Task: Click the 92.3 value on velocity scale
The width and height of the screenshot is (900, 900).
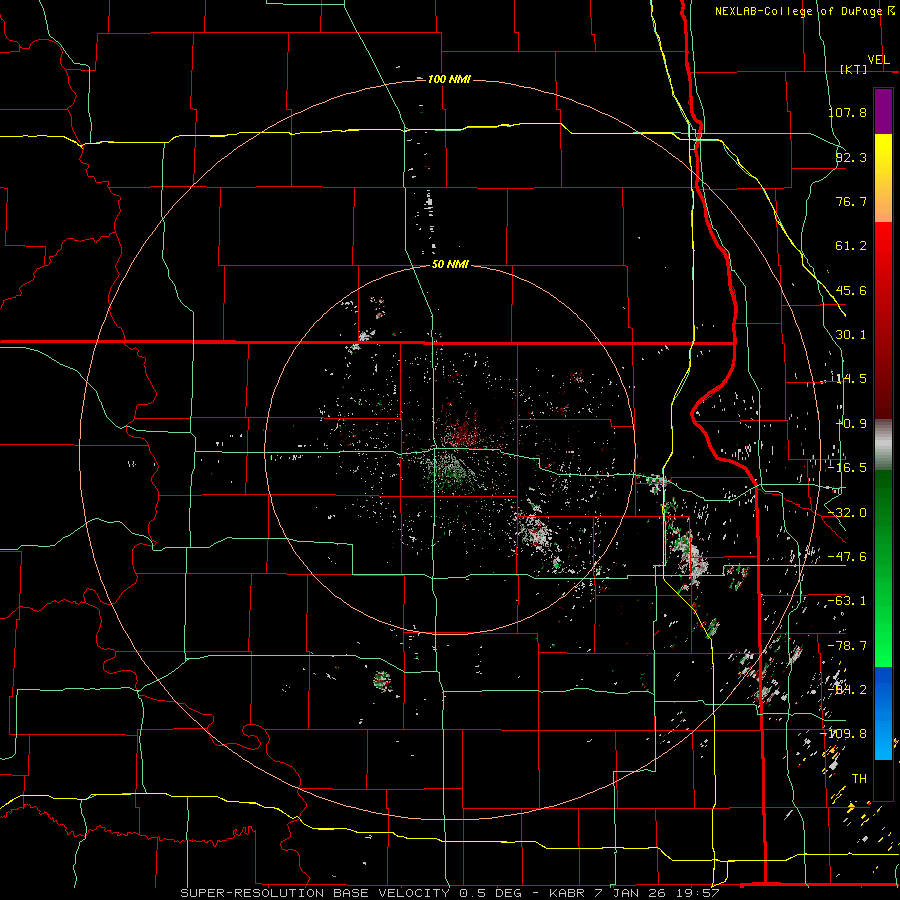Action: click(851, 157)
